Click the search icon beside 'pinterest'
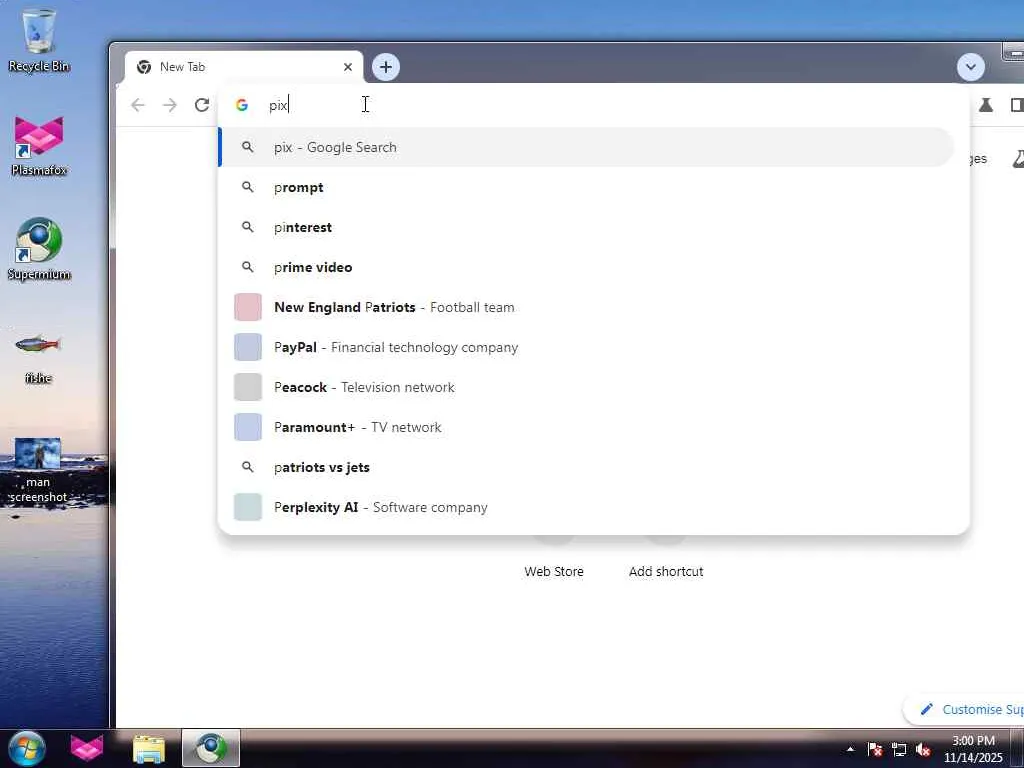Viewport: 1024px width, 768px height. 248,227
